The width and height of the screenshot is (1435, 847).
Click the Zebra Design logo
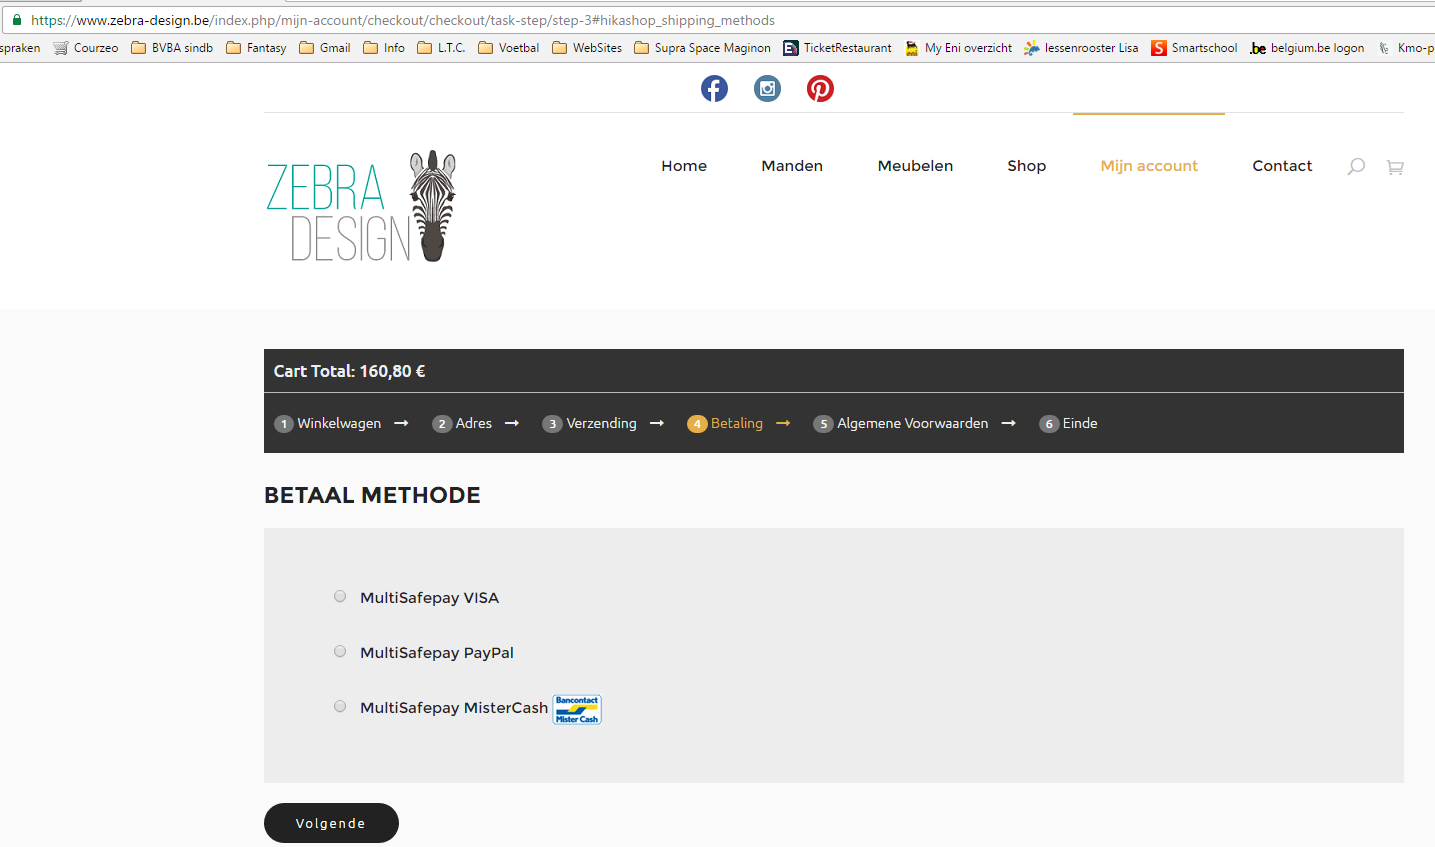[x=361, y=207]
